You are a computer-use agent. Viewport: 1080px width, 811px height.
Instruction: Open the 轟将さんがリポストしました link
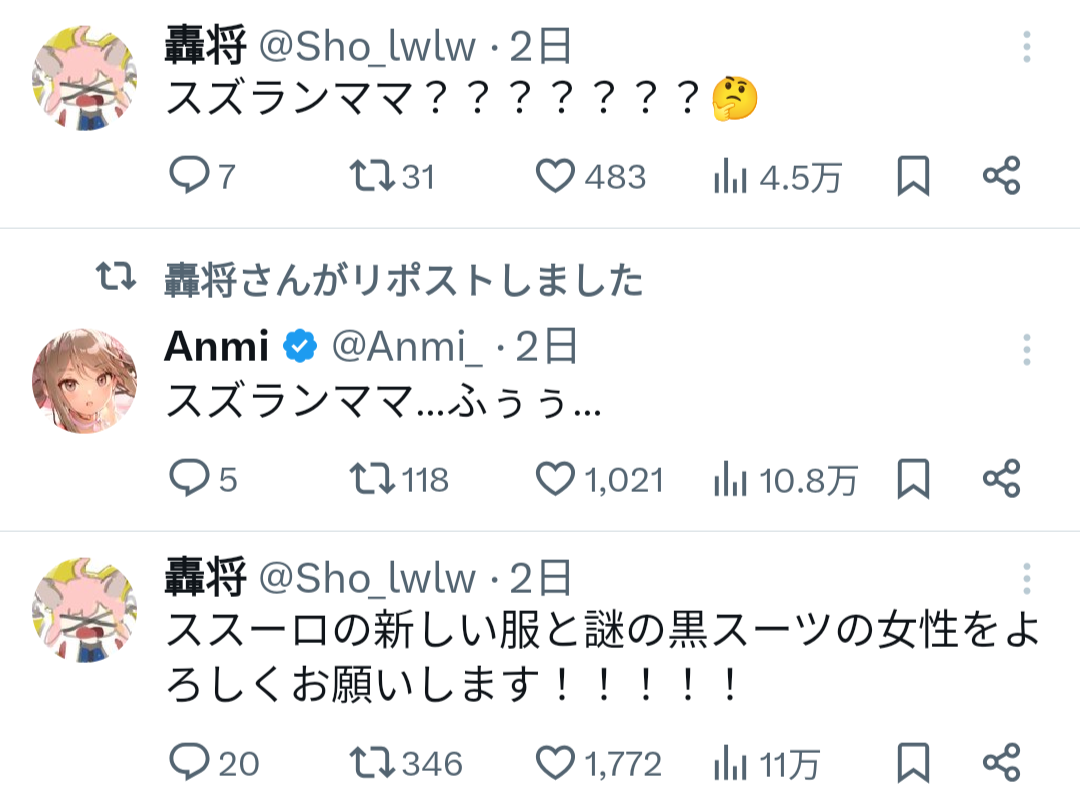point(403,281)
